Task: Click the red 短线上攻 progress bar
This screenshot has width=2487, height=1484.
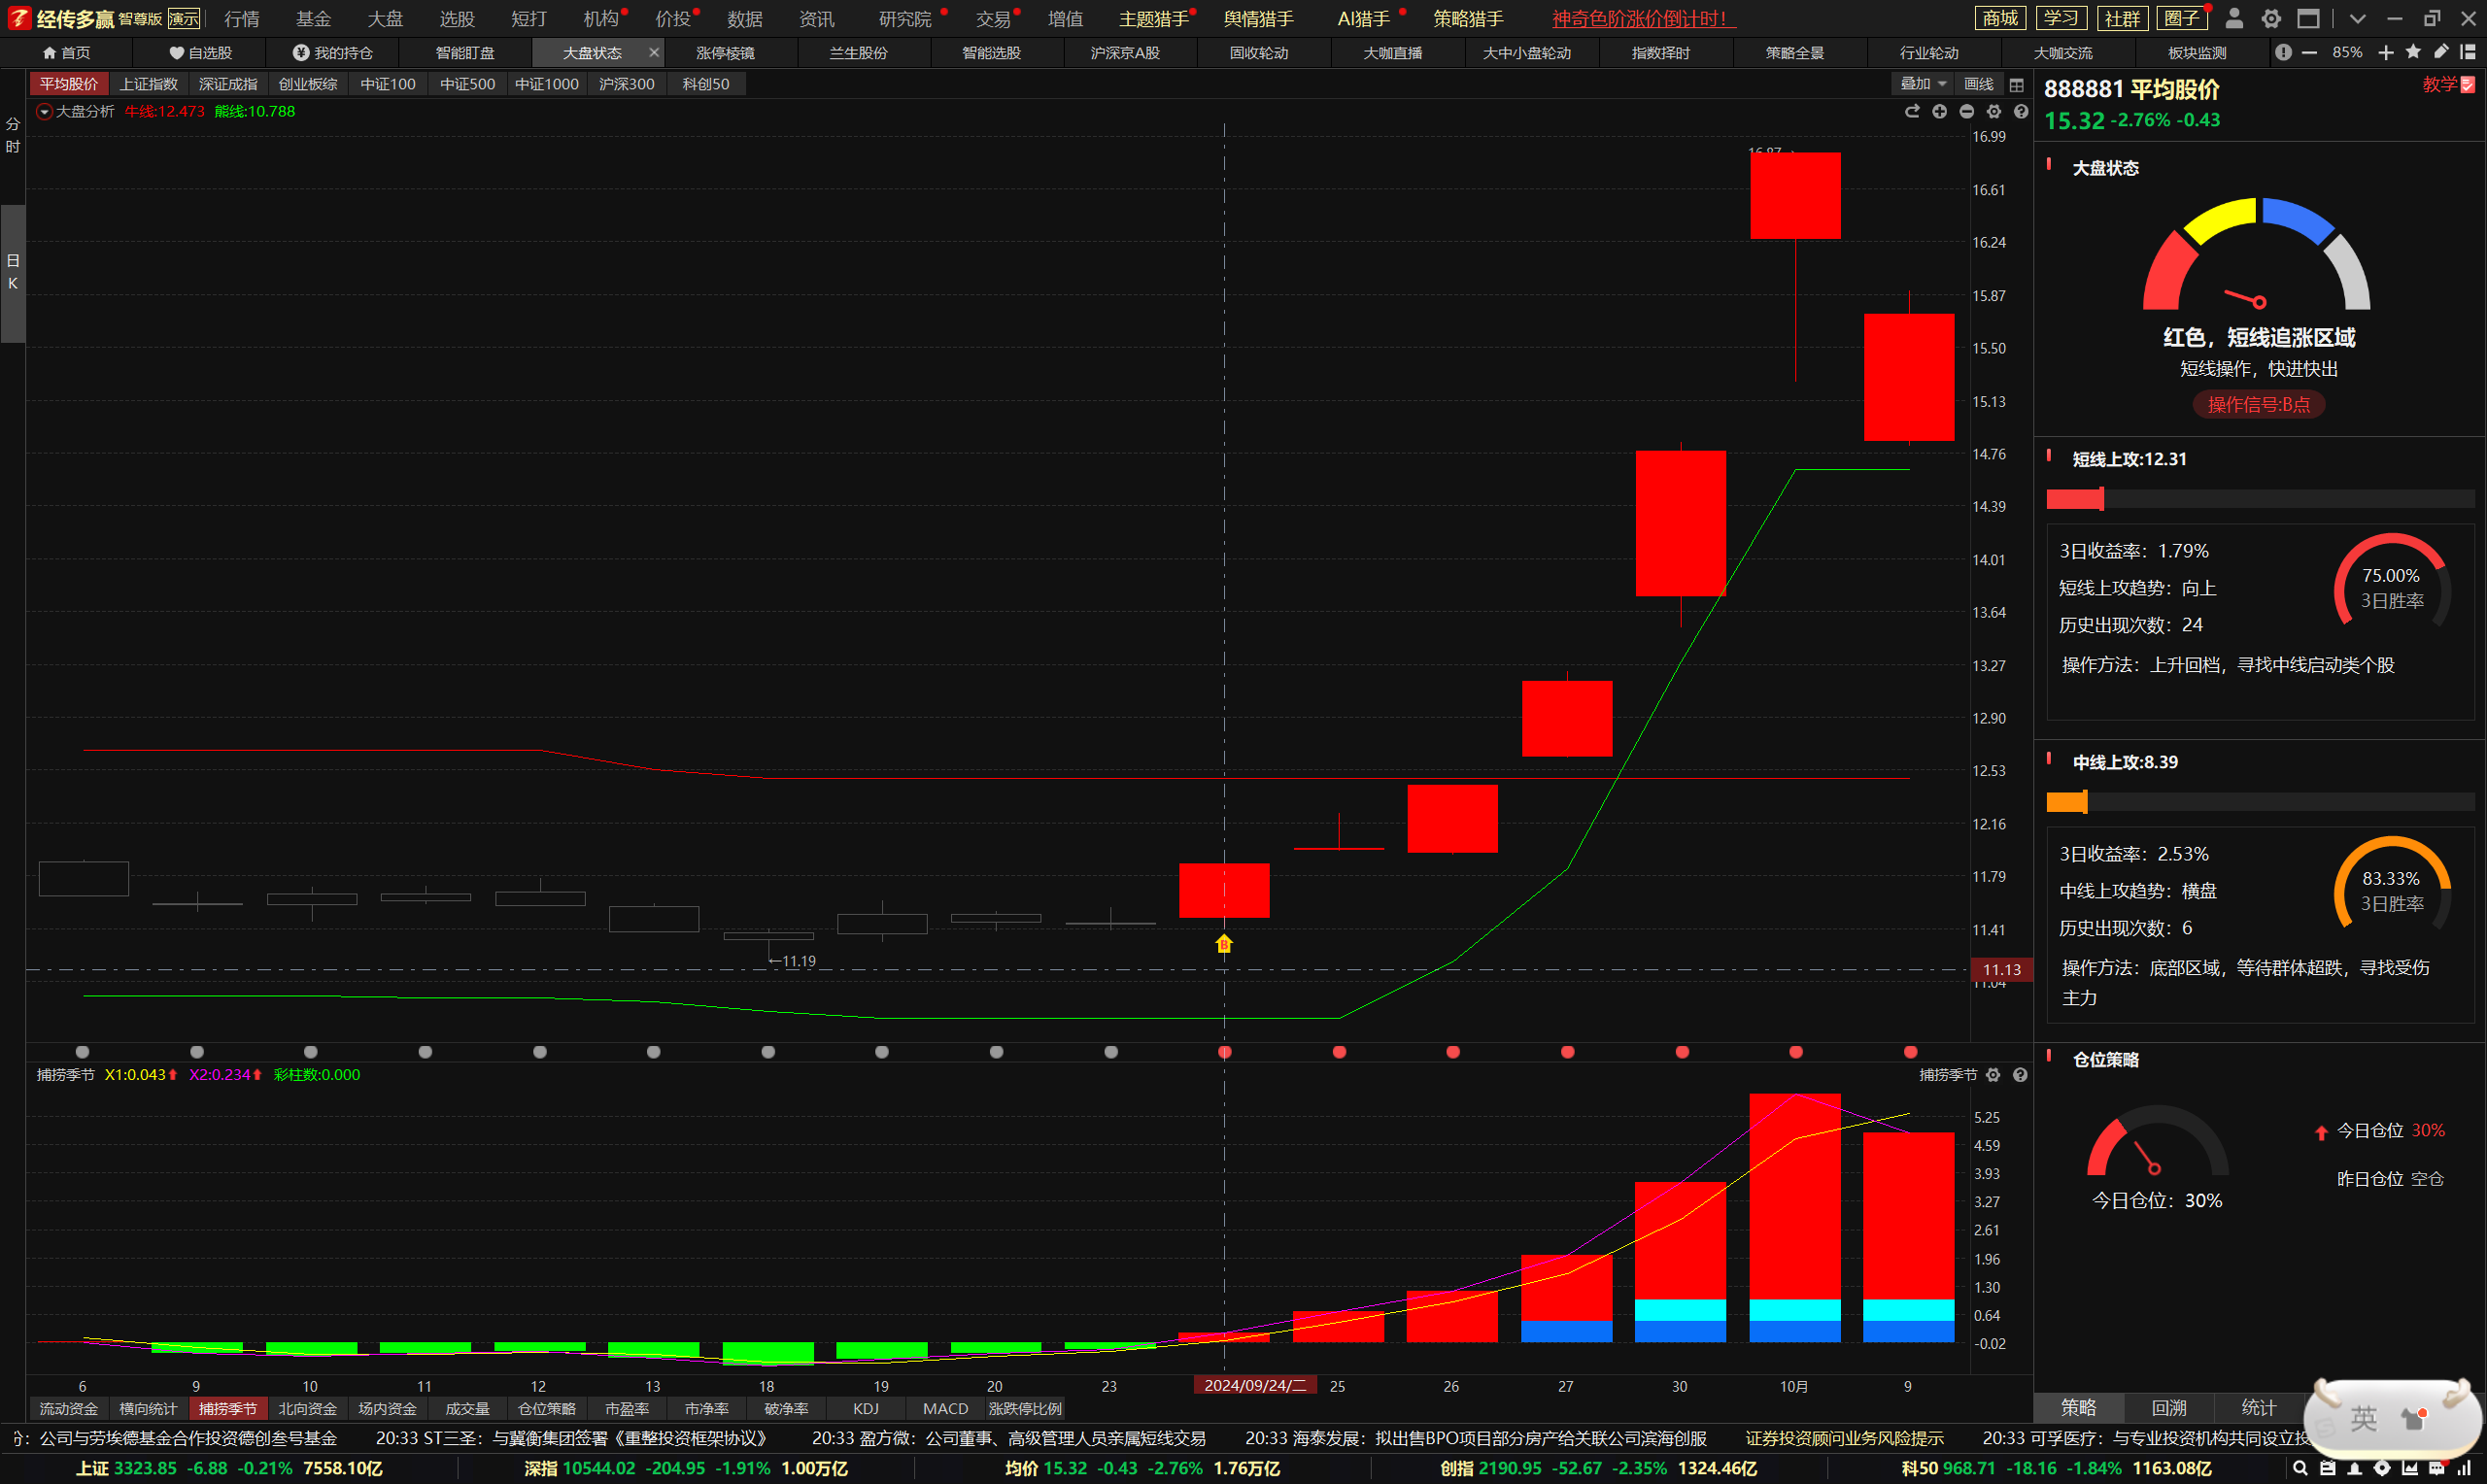Action: [2074, 499]
